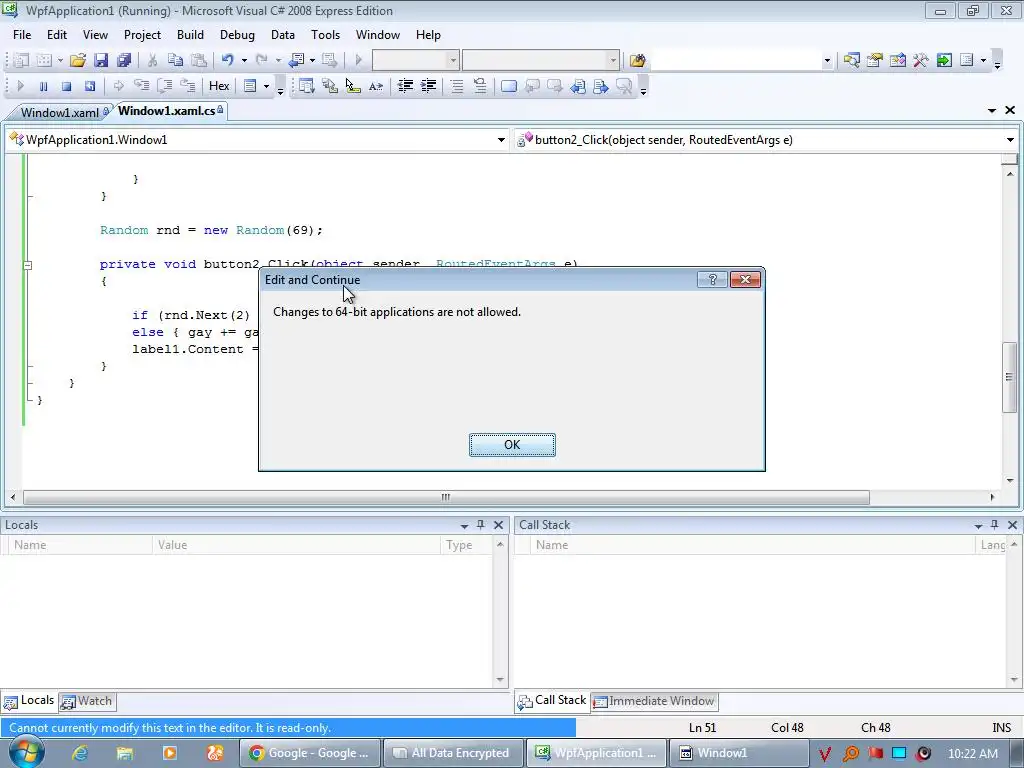
Task: Click the Save All icon
Action: pos(124,61)
